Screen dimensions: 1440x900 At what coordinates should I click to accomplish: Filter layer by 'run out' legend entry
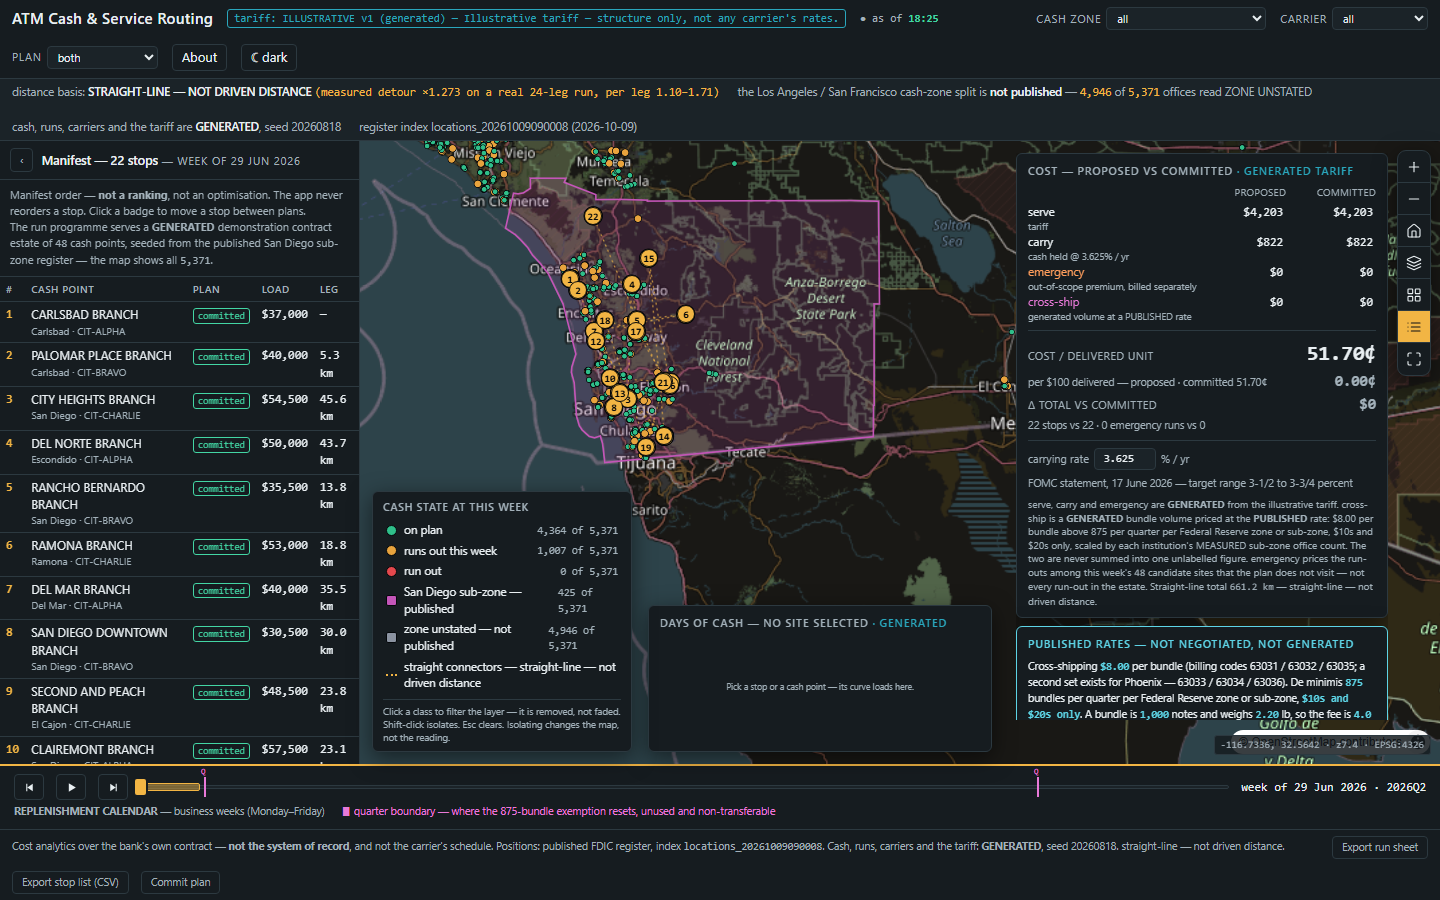501,572
